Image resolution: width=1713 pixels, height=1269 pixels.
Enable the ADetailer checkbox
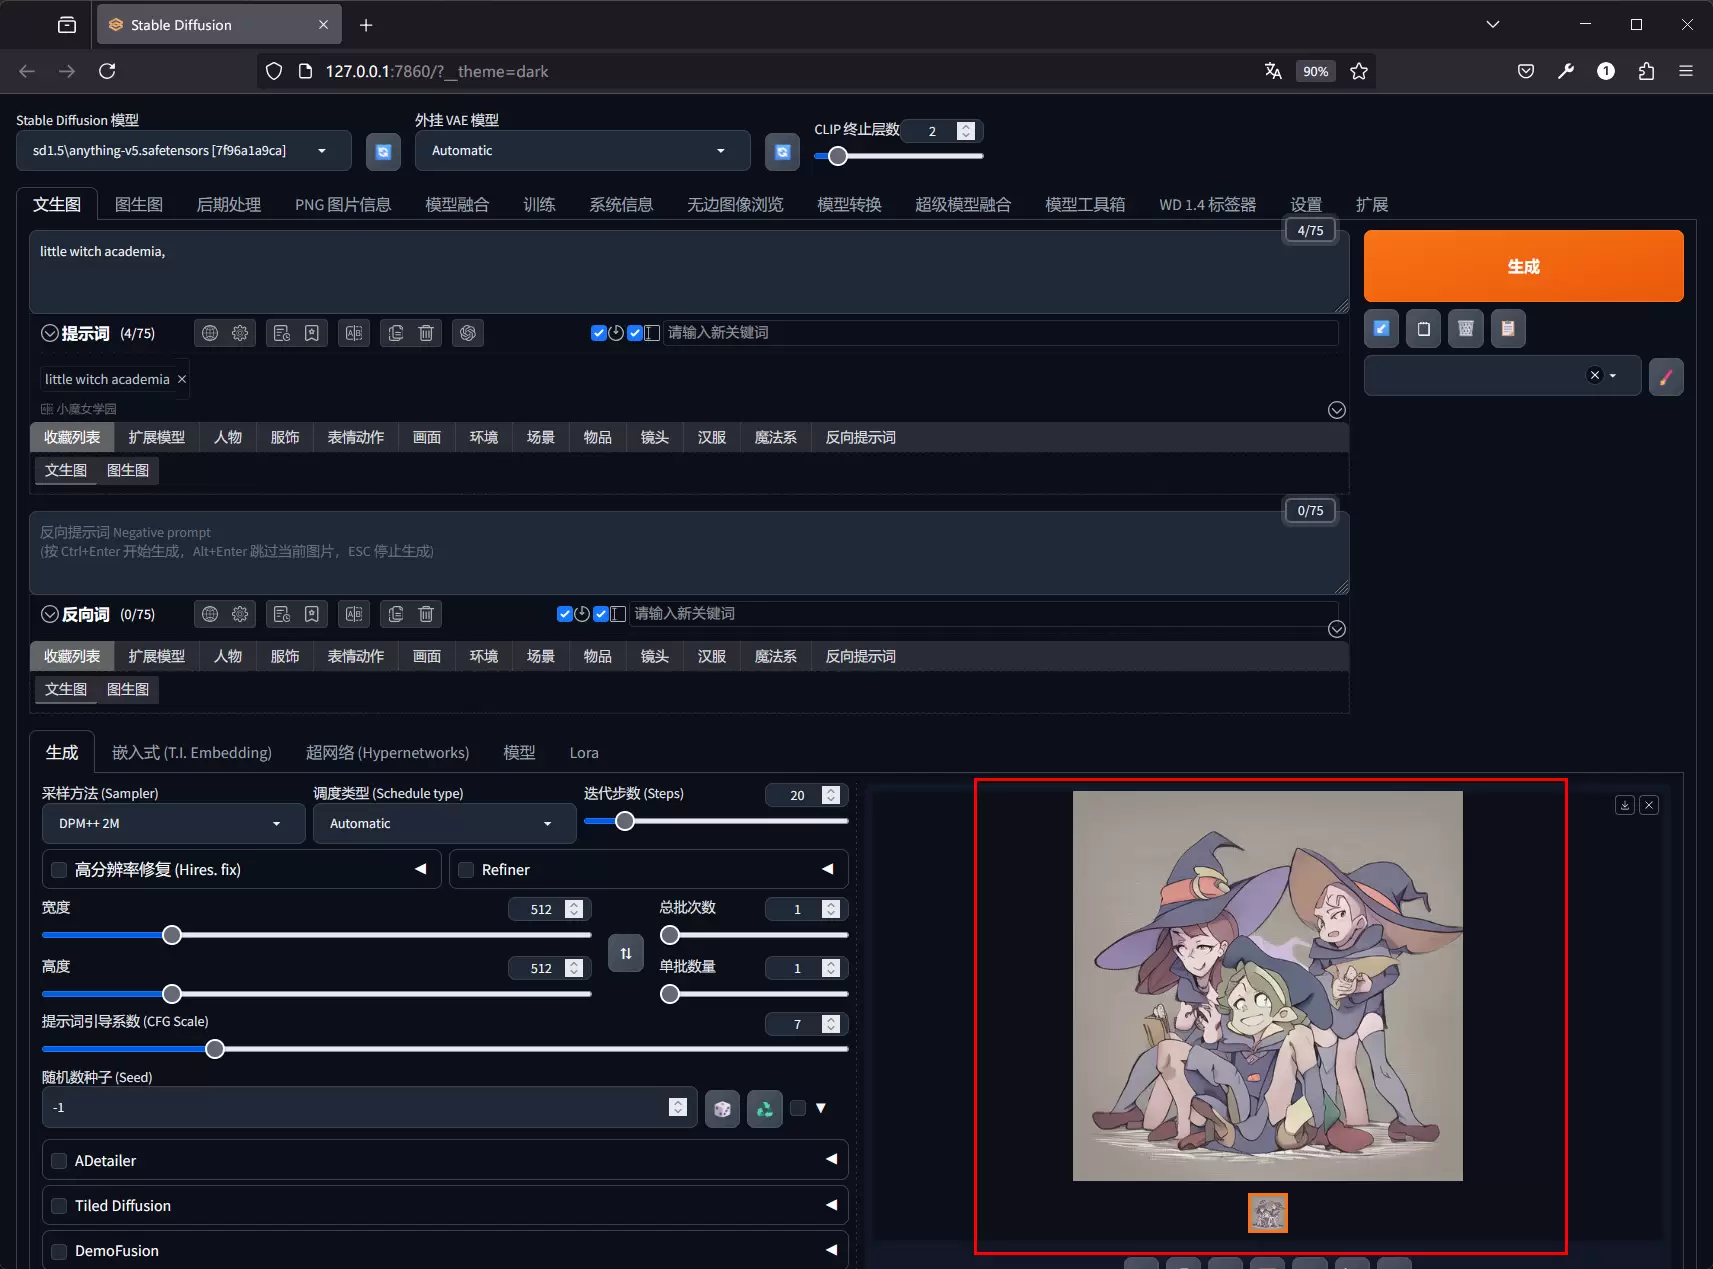click(59, 1161)
